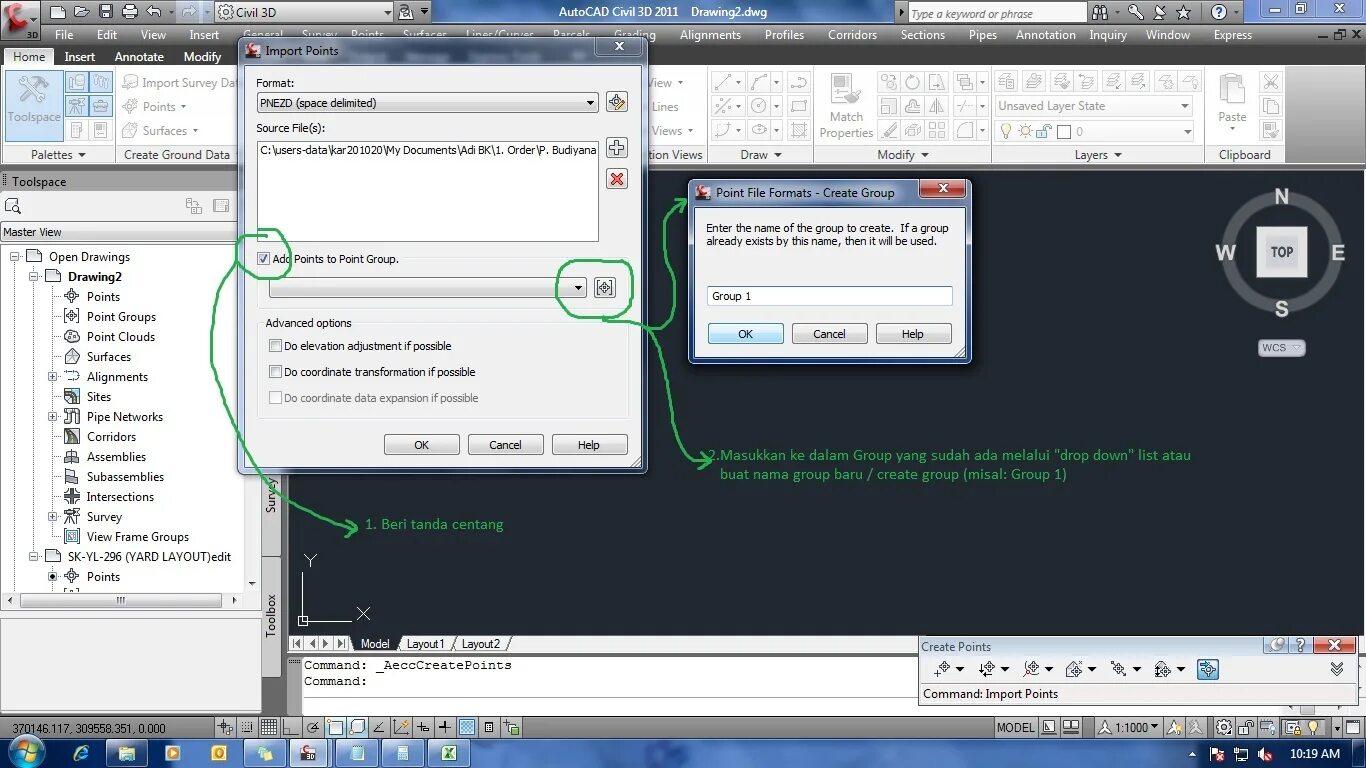Image resolution: width=1366 pixels, height=768 pixels.
Task: Toggle MODEL space button in status bar
Action: tap(1015, 727)
